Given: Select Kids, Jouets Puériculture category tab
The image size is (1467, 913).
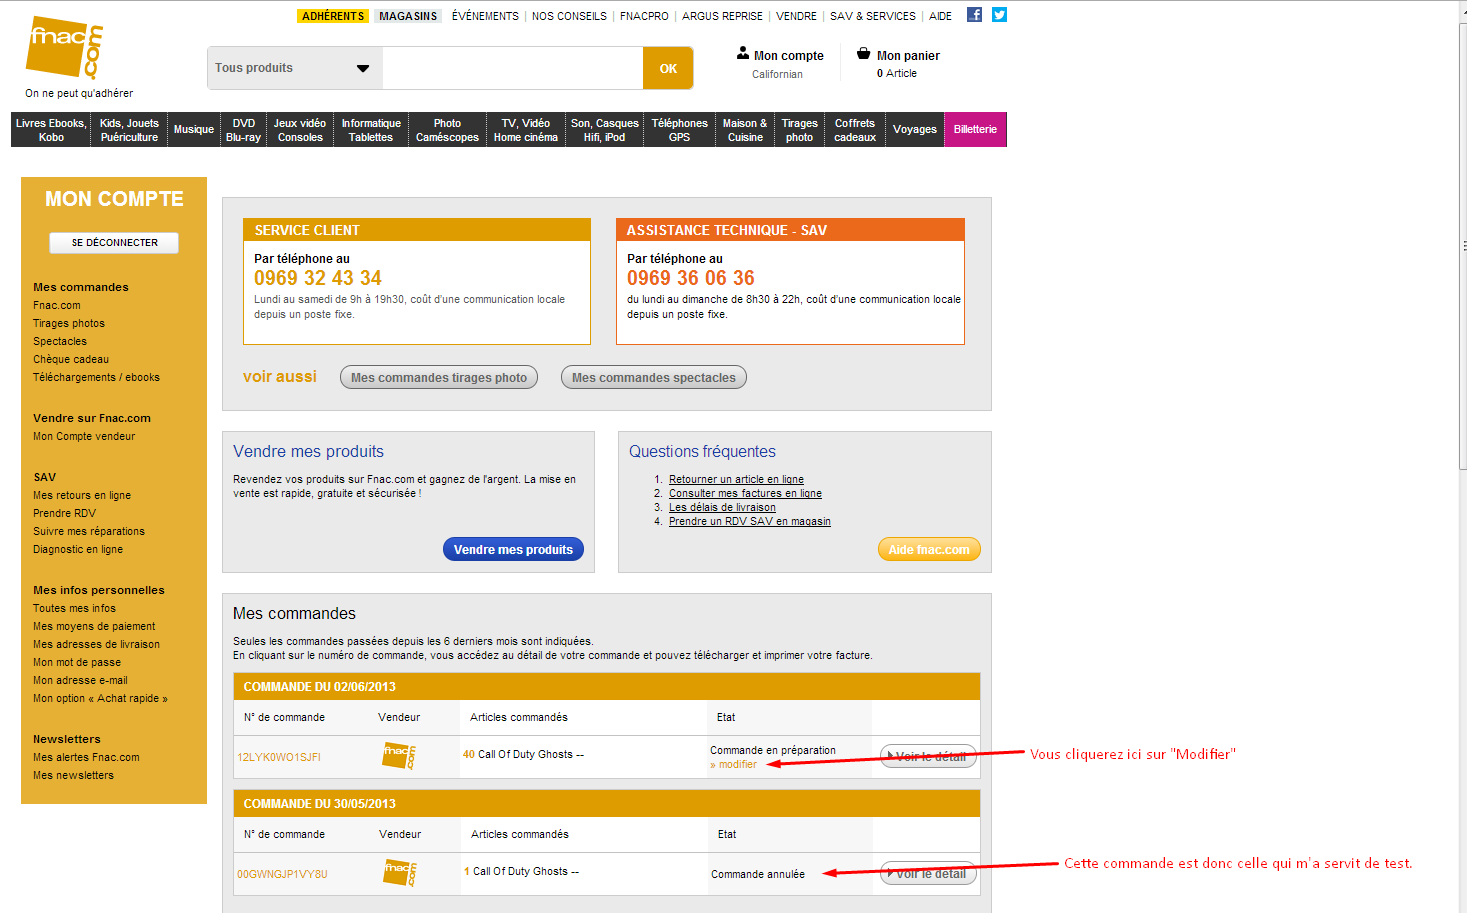Looking at the screenshot, I should pos(129,130).
